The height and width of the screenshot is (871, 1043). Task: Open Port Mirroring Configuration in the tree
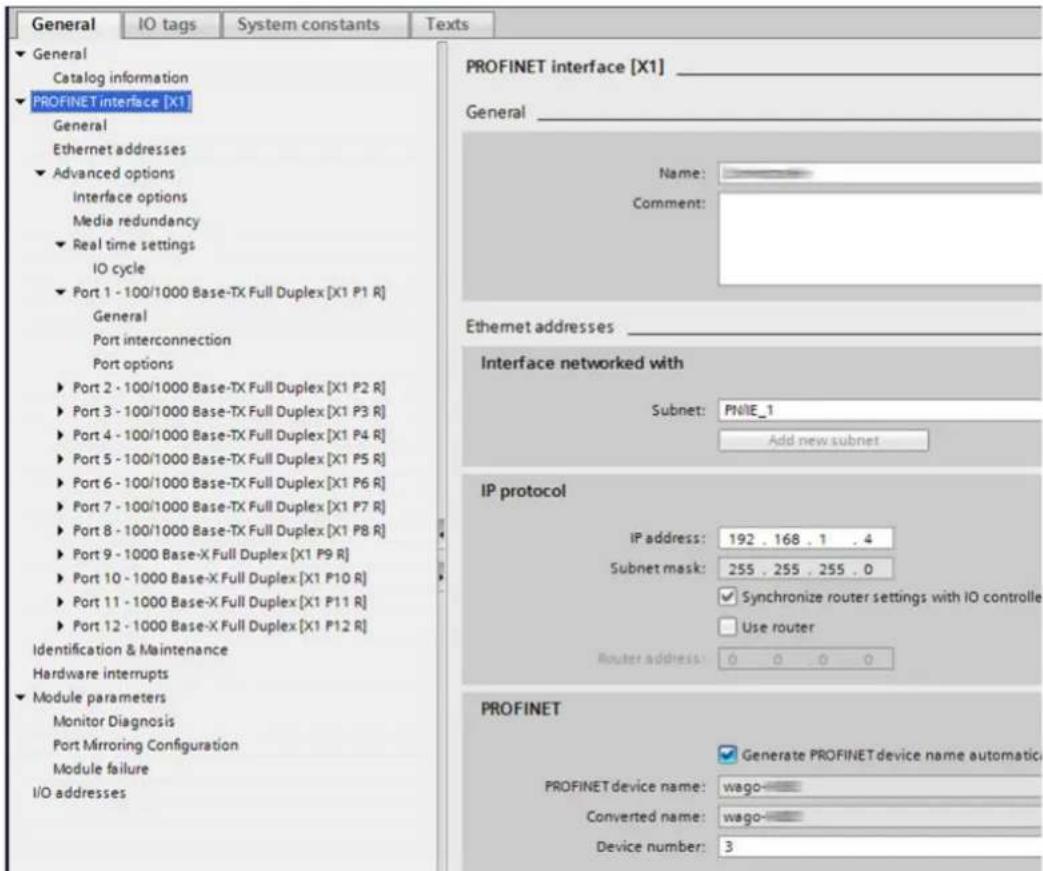146,745
